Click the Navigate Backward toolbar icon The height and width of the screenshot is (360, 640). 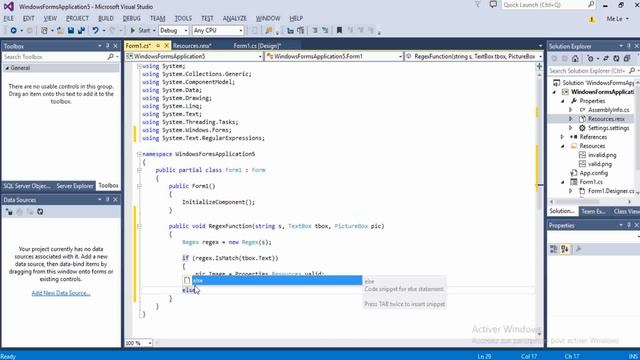point(13,31)
